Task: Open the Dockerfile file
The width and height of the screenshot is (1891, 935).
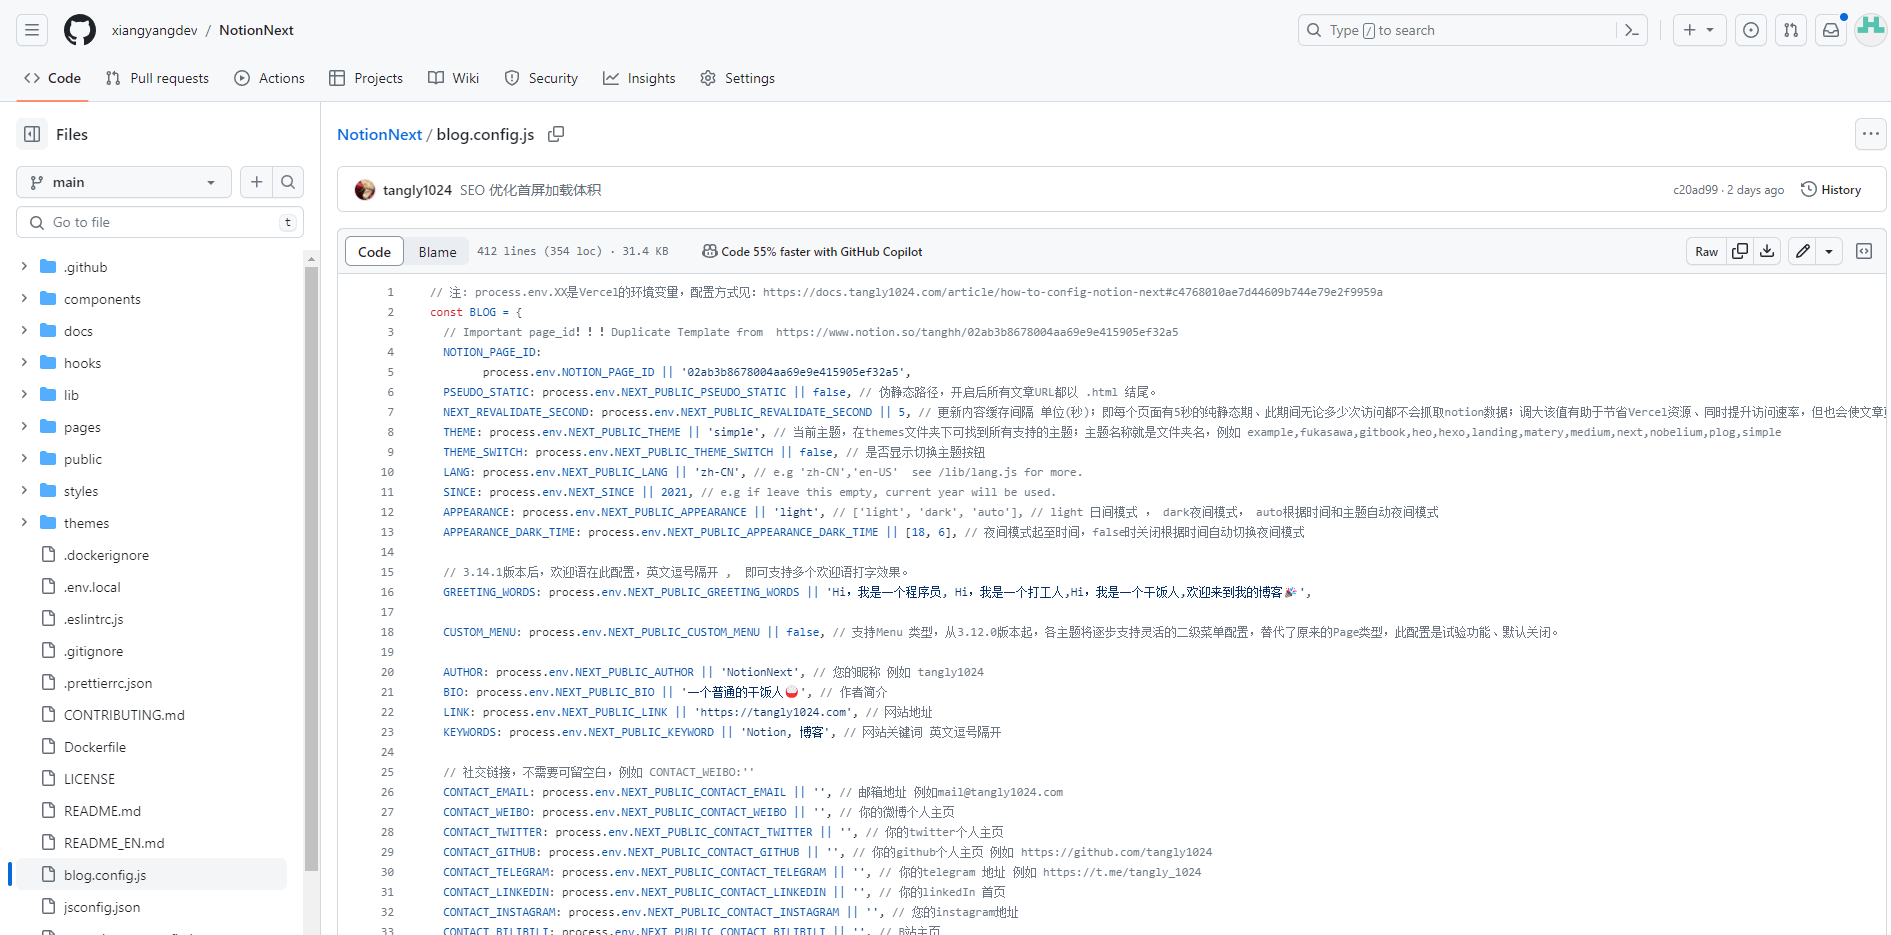Action: tap(95, 747)
